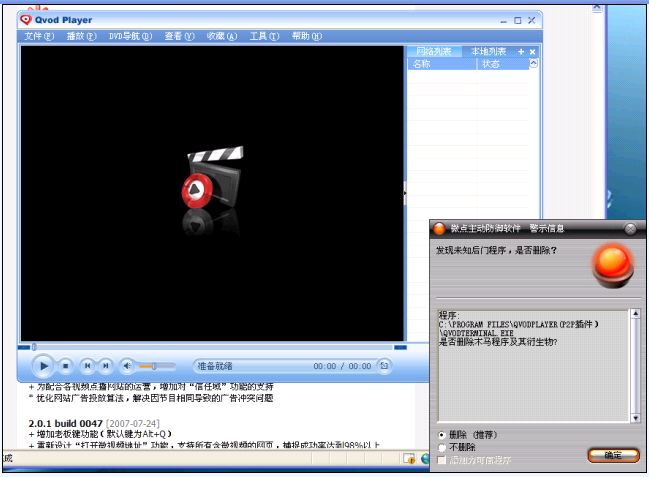Screen dimensions: 649x477
Task: Select the 删除 (推荐) radio option
Action: pos(442,435)
